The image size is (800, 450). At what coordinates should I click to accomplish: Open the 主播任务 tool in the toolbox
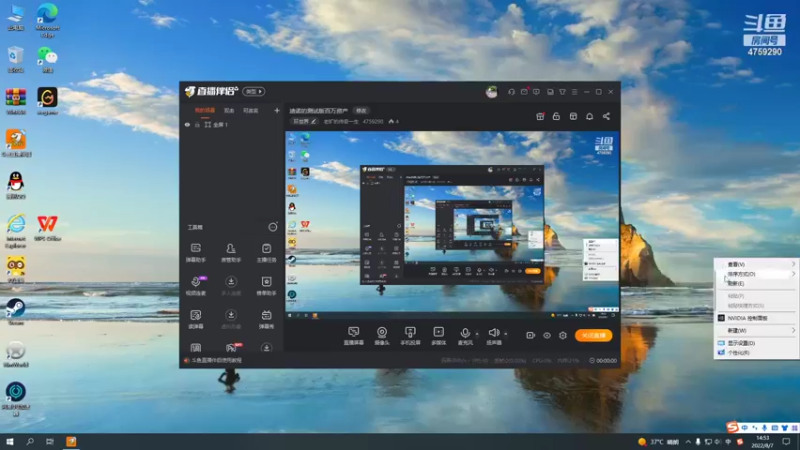[x=266, y=253]
